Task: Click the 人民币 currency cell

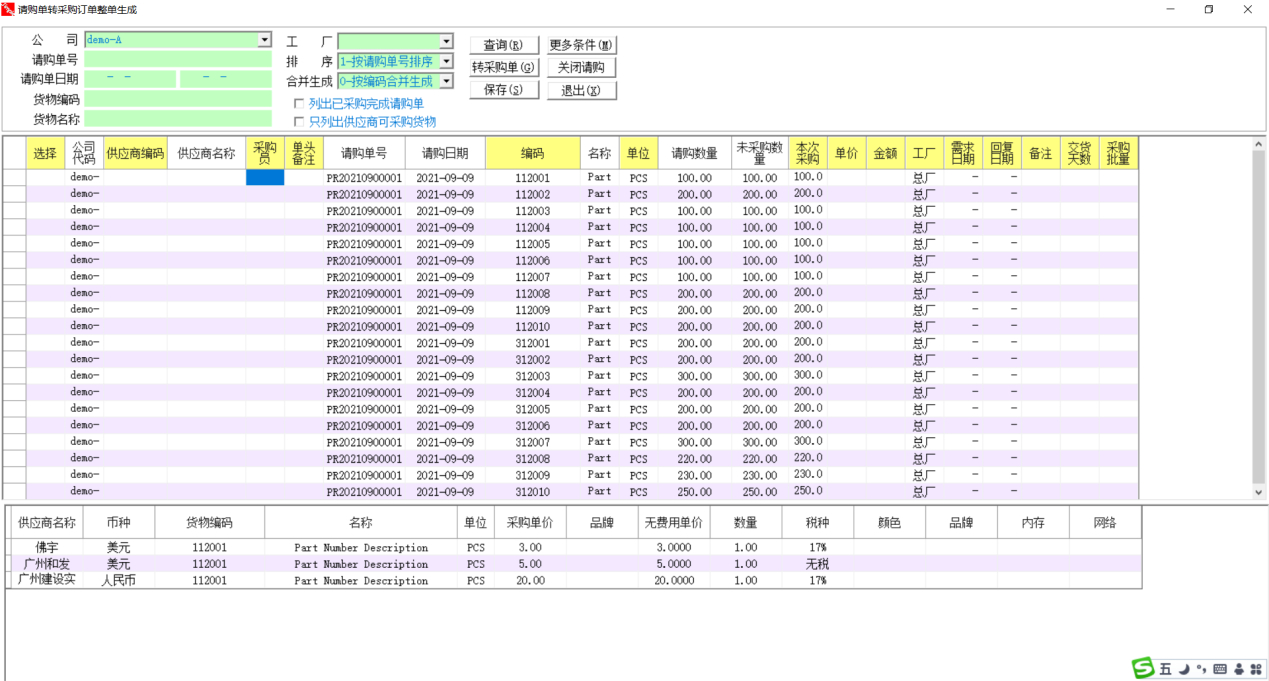Action: click(x=118, y=580)
